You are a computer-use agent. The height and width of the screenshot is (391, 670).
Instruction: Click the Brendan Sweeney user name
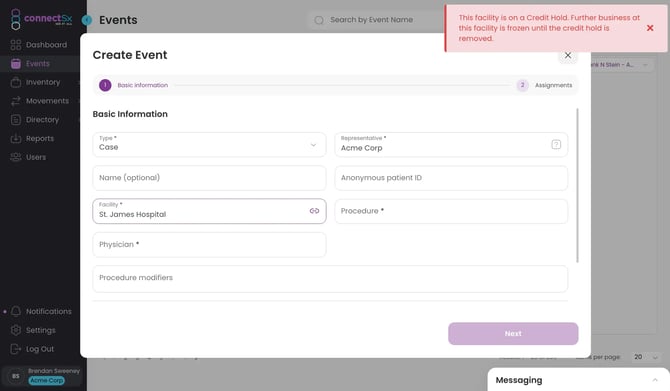point(54,371)
